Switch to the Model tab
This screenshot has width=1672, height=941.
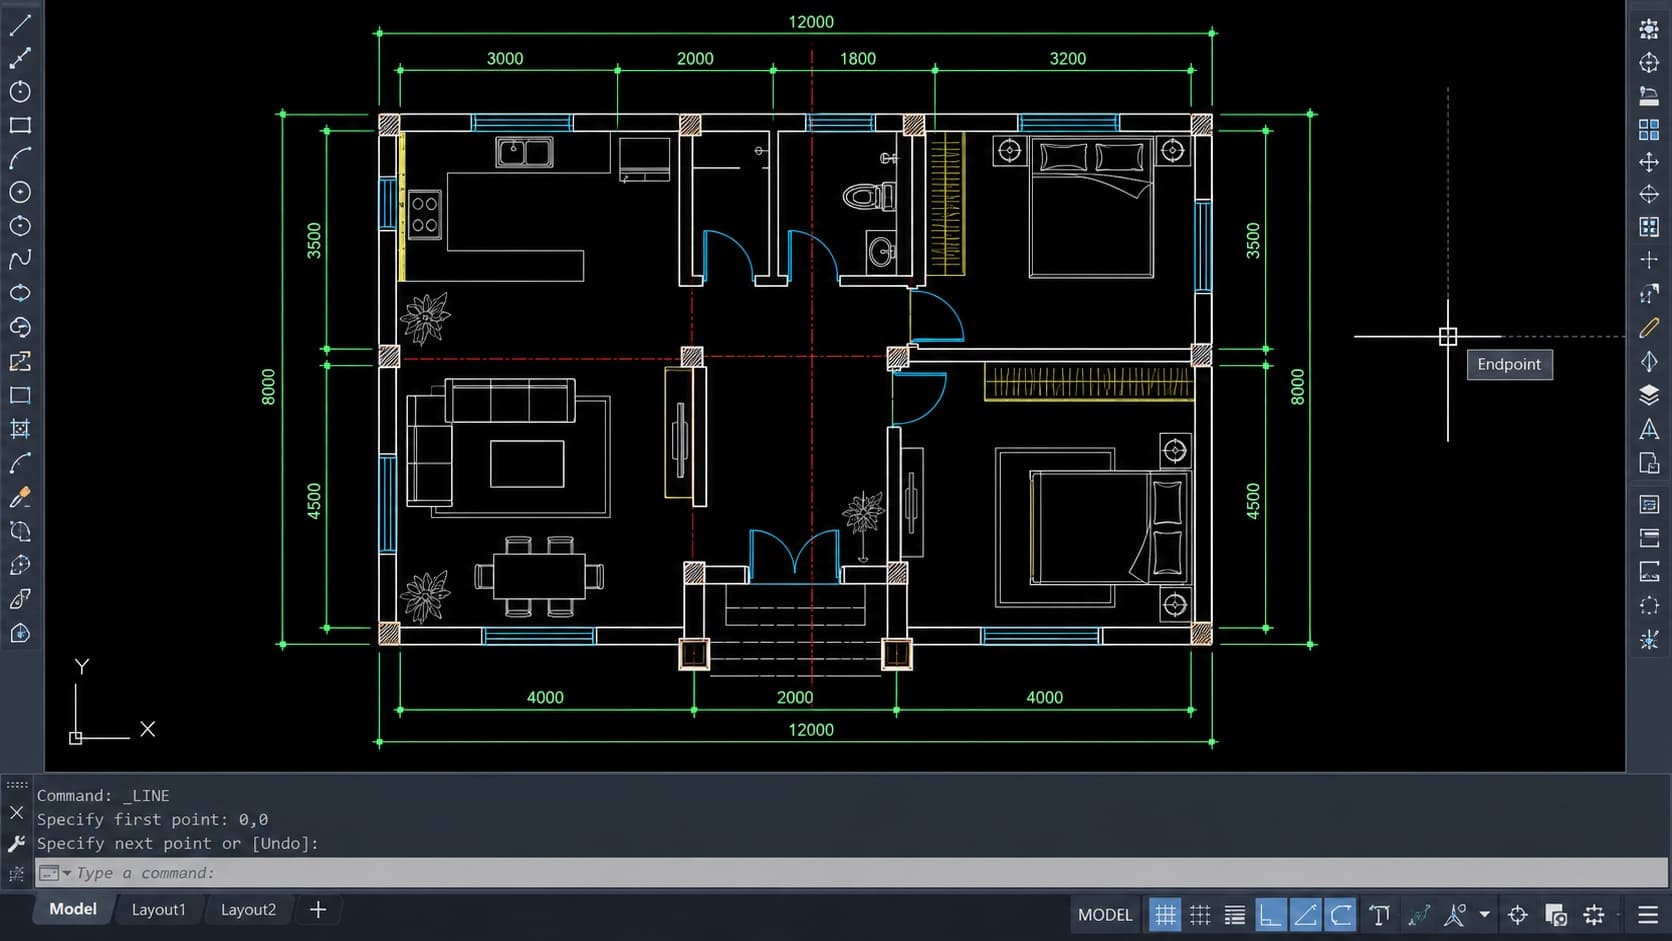73,909
